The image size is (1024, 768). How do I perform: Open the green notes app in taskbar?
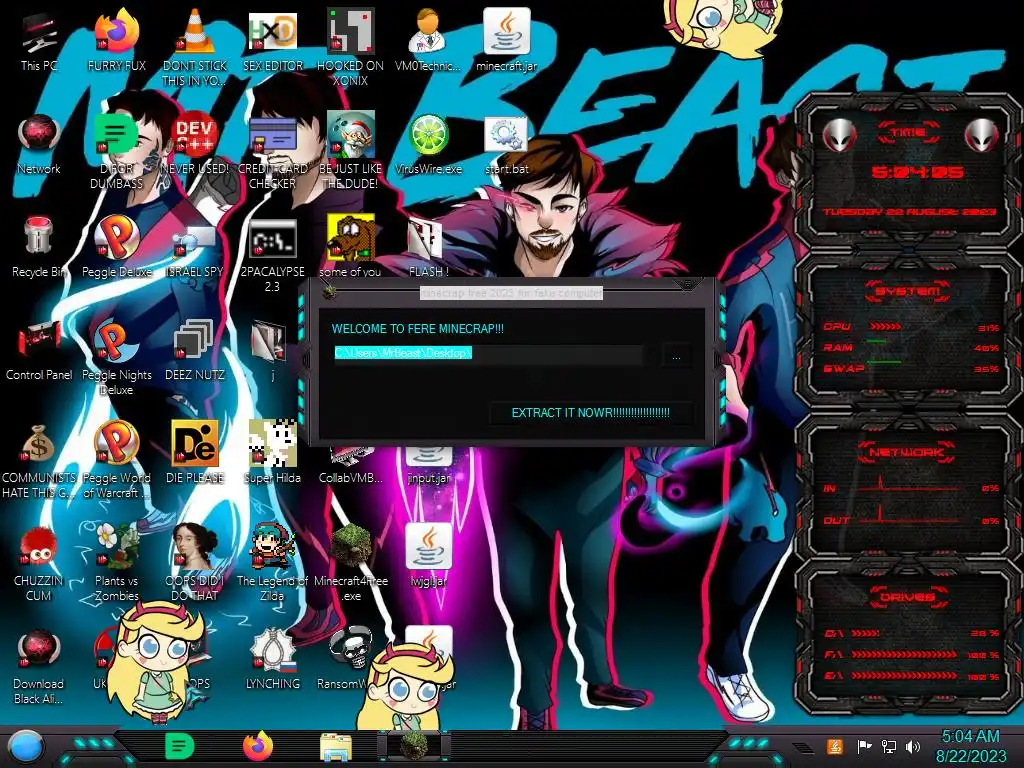(x=179, y=746)
